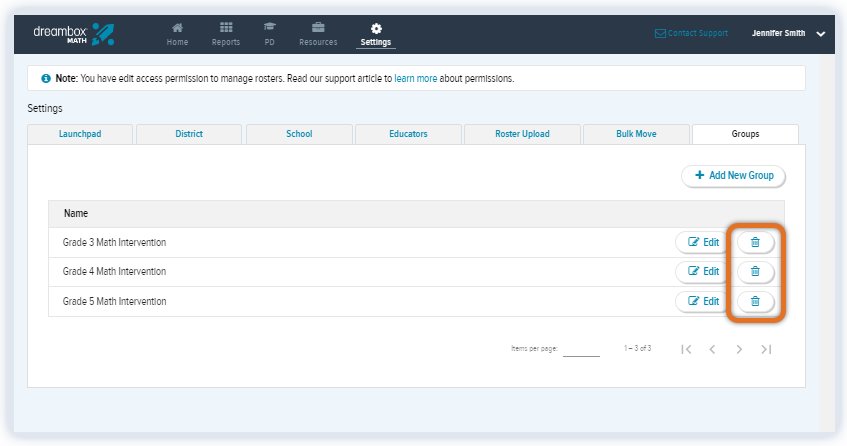The height and width of the screenshot is (446, 847).
Task: Jump to last page of groups
Action: [766, 349]
